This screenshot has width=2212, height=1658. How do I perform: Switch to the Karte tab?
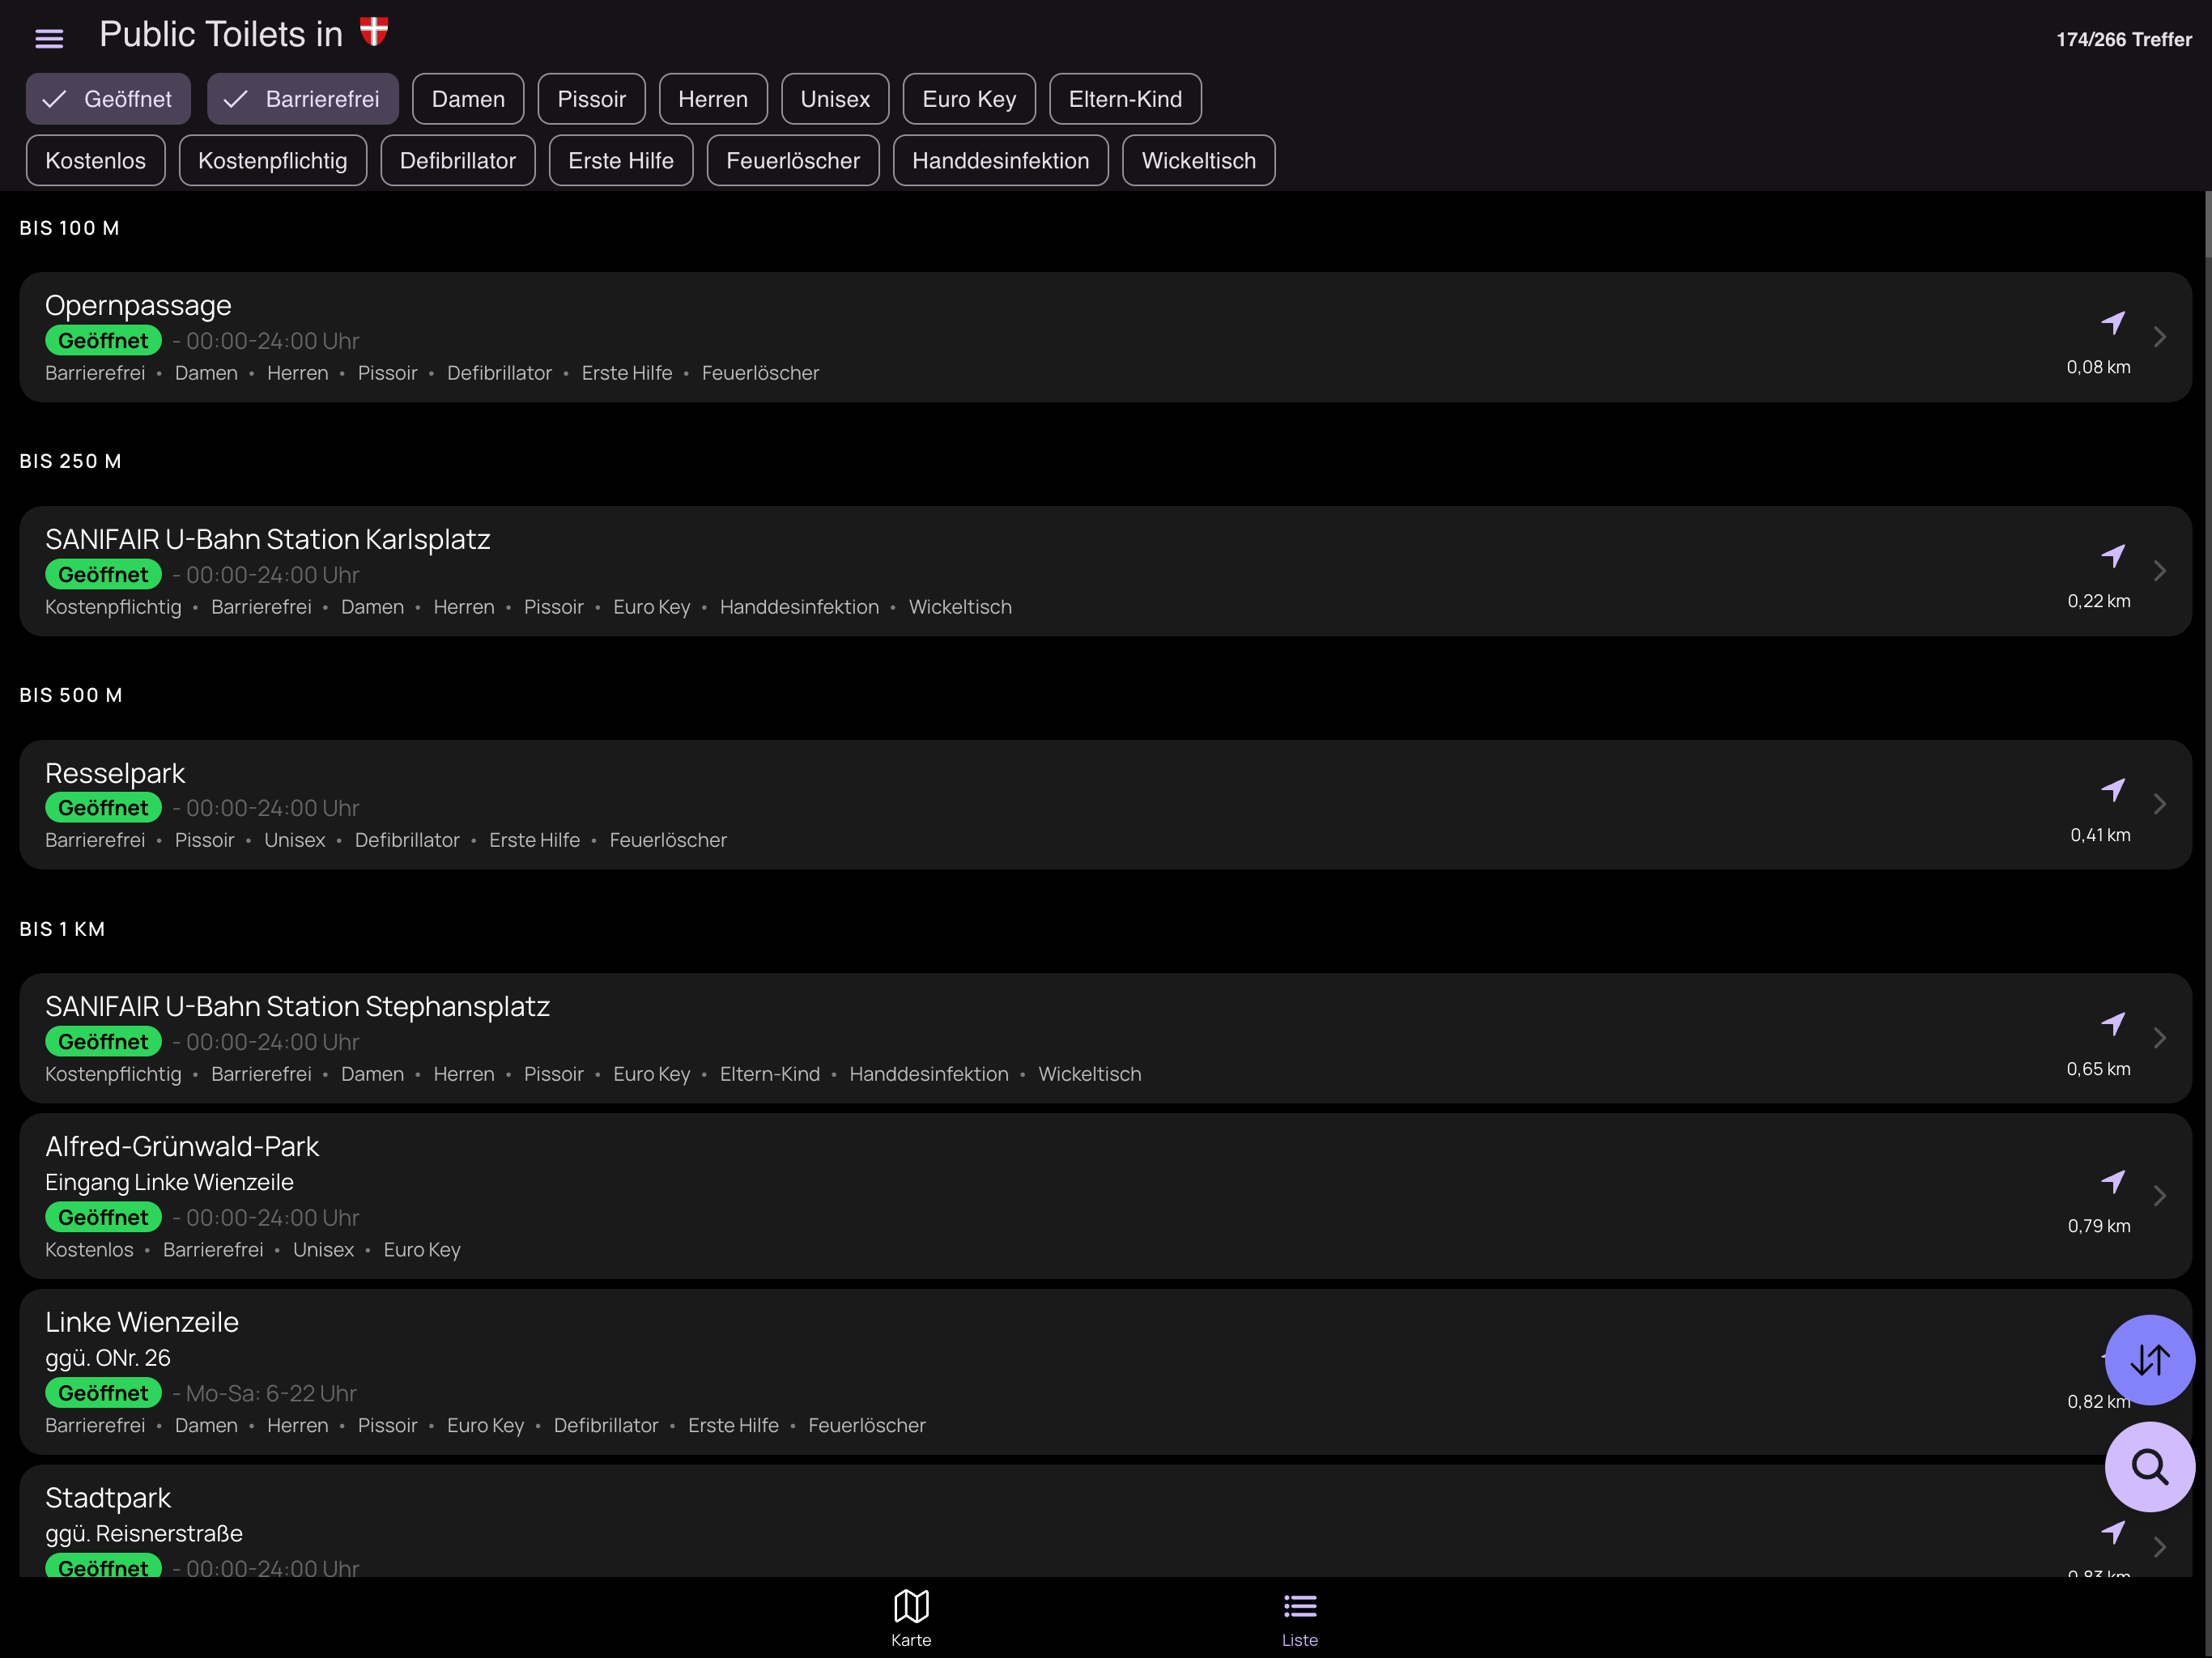(910, 1617)
